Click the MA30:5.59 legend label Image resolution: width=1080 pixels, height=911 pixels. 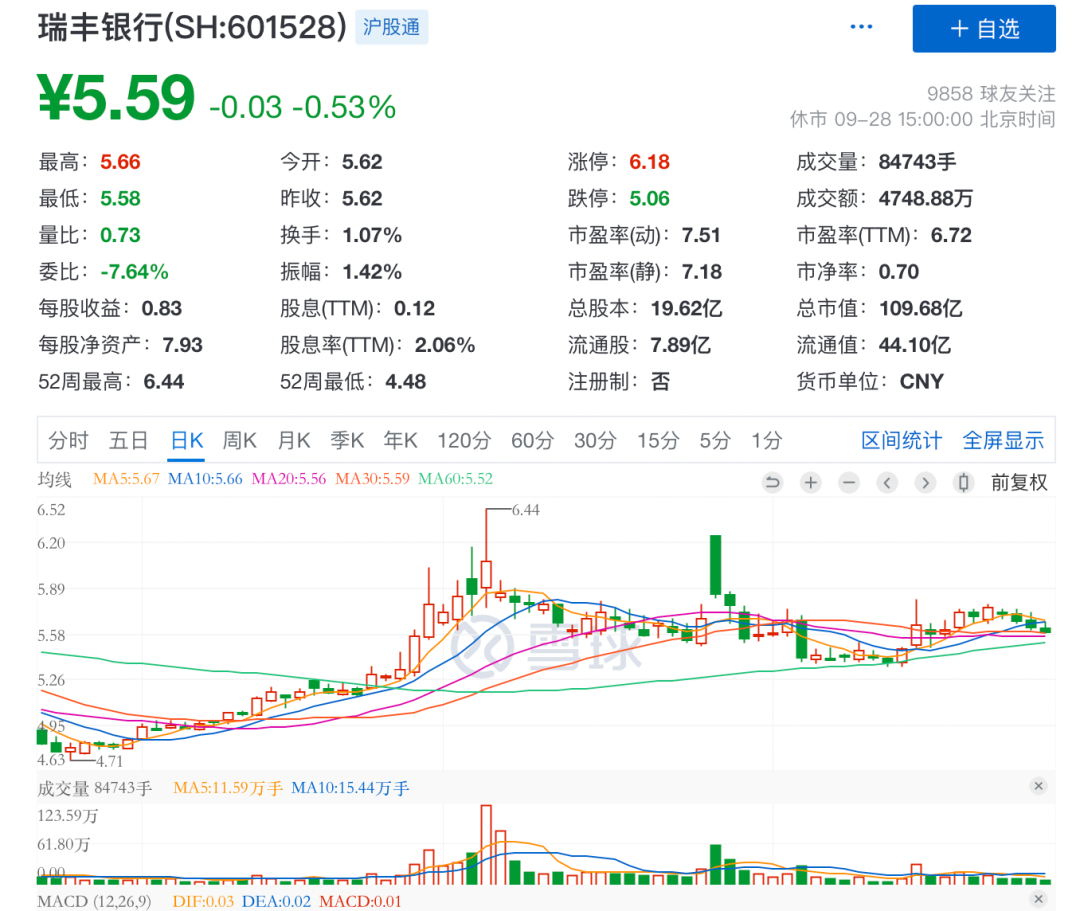[373, 479]
